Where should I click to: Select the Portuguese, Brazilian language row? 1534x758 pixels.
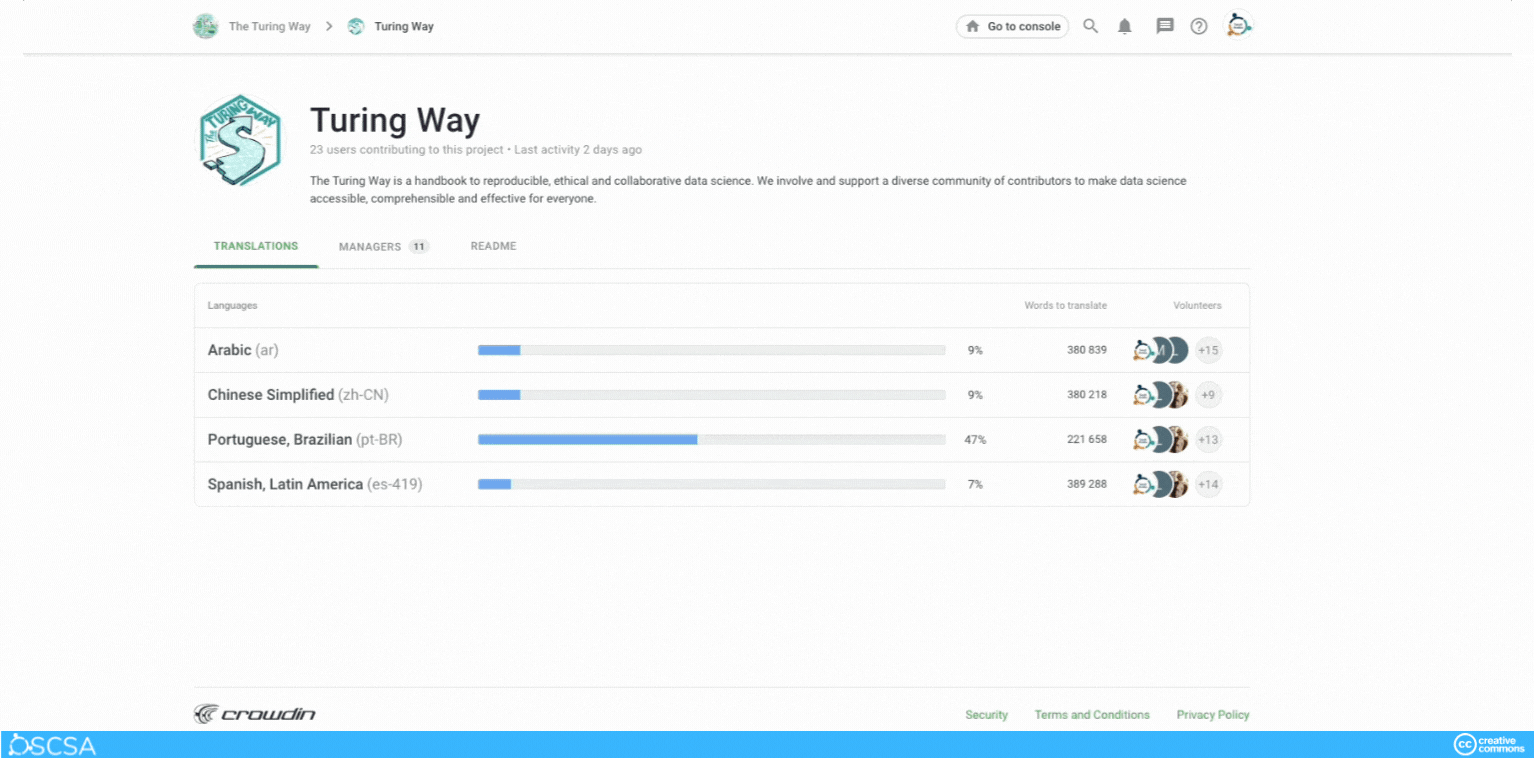coord(303,439)
